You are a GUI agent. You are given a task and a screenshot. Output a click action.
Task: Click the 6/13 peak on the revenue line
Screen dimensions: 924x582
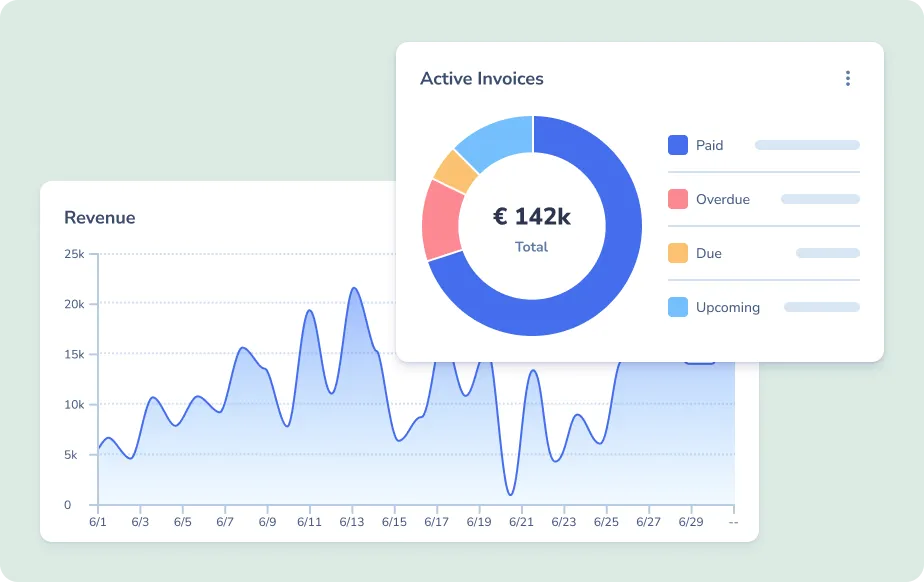(x=354, y=289)
